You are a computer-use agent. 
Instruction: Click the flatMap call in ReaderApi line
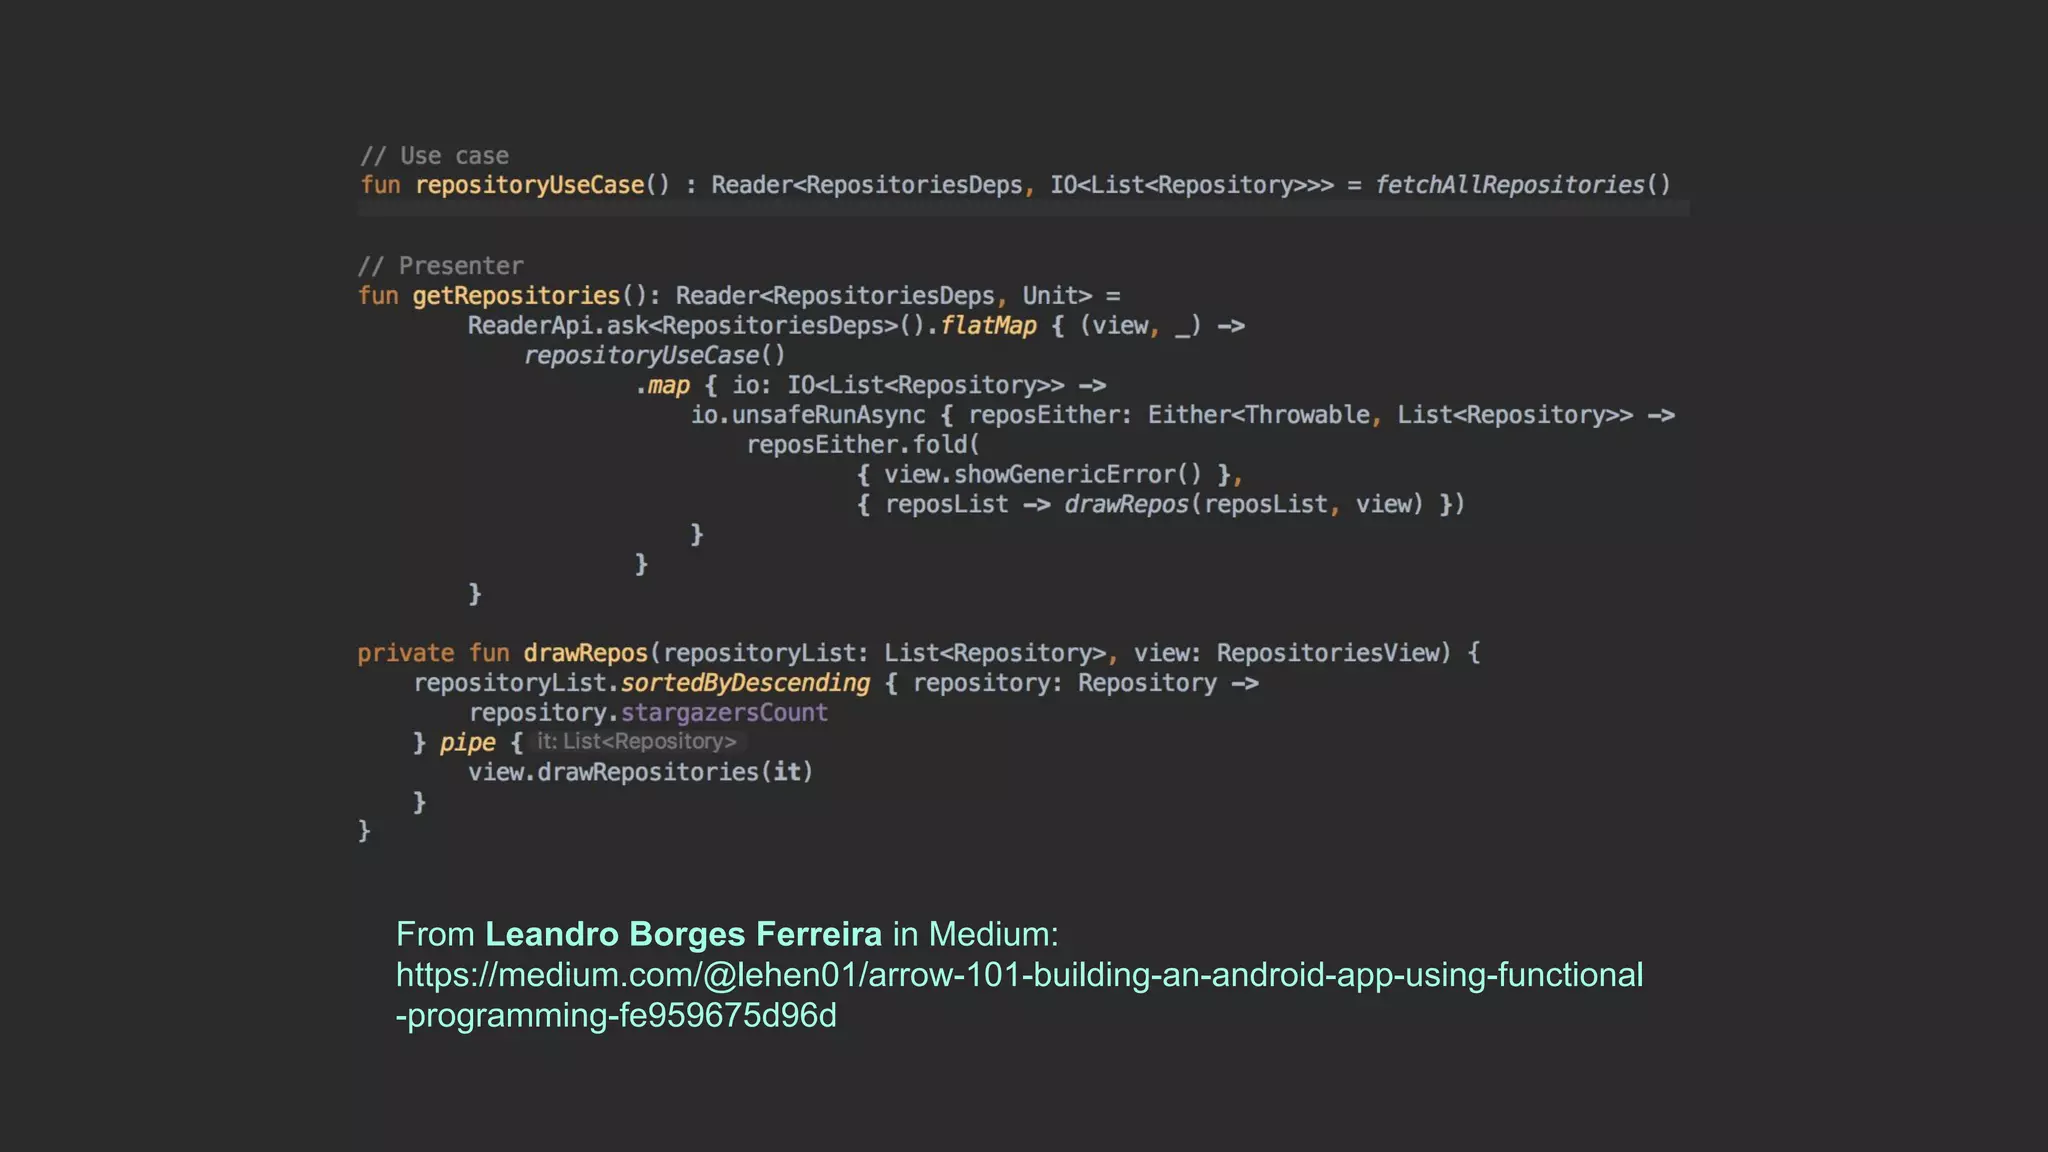[x=989, y=326]
